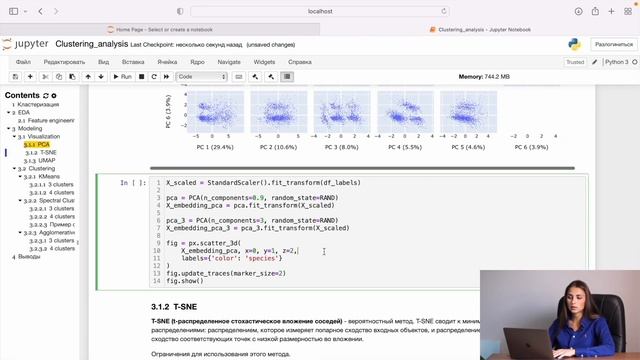This screenshot has height=360, width=640.
Task: Switch to the Home Page browser tab
Action: click(x=160, y=29)
